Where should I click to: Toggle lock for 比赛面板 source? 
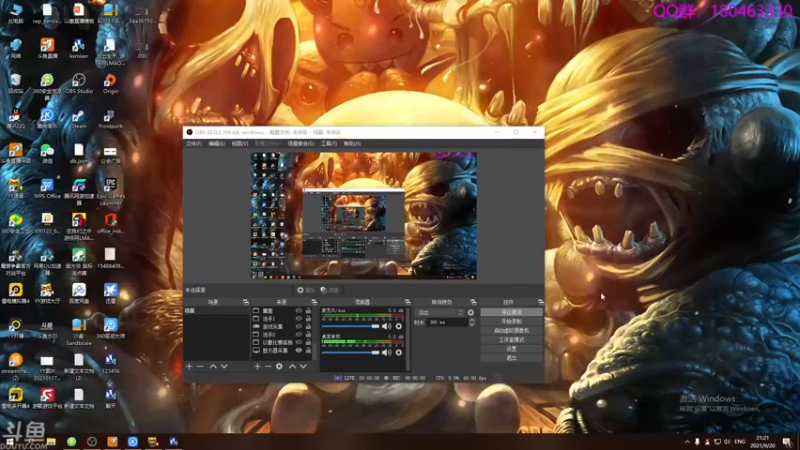pyautogui.click(x=308, y=342)
